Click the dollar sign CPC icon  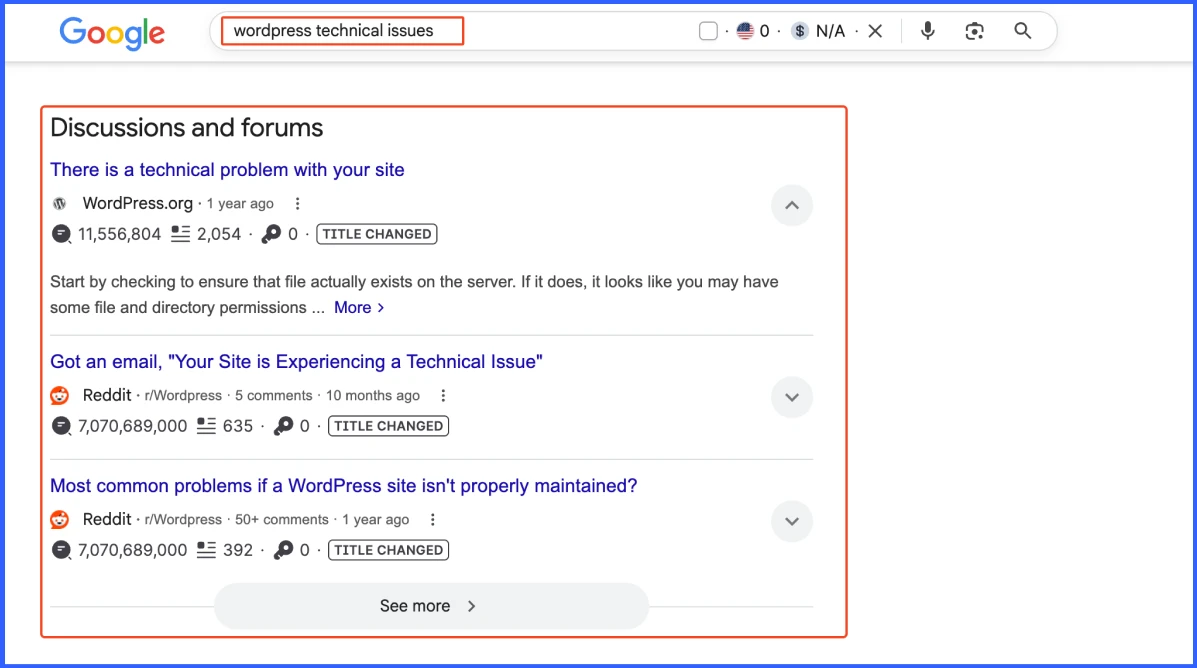point(799,31)
